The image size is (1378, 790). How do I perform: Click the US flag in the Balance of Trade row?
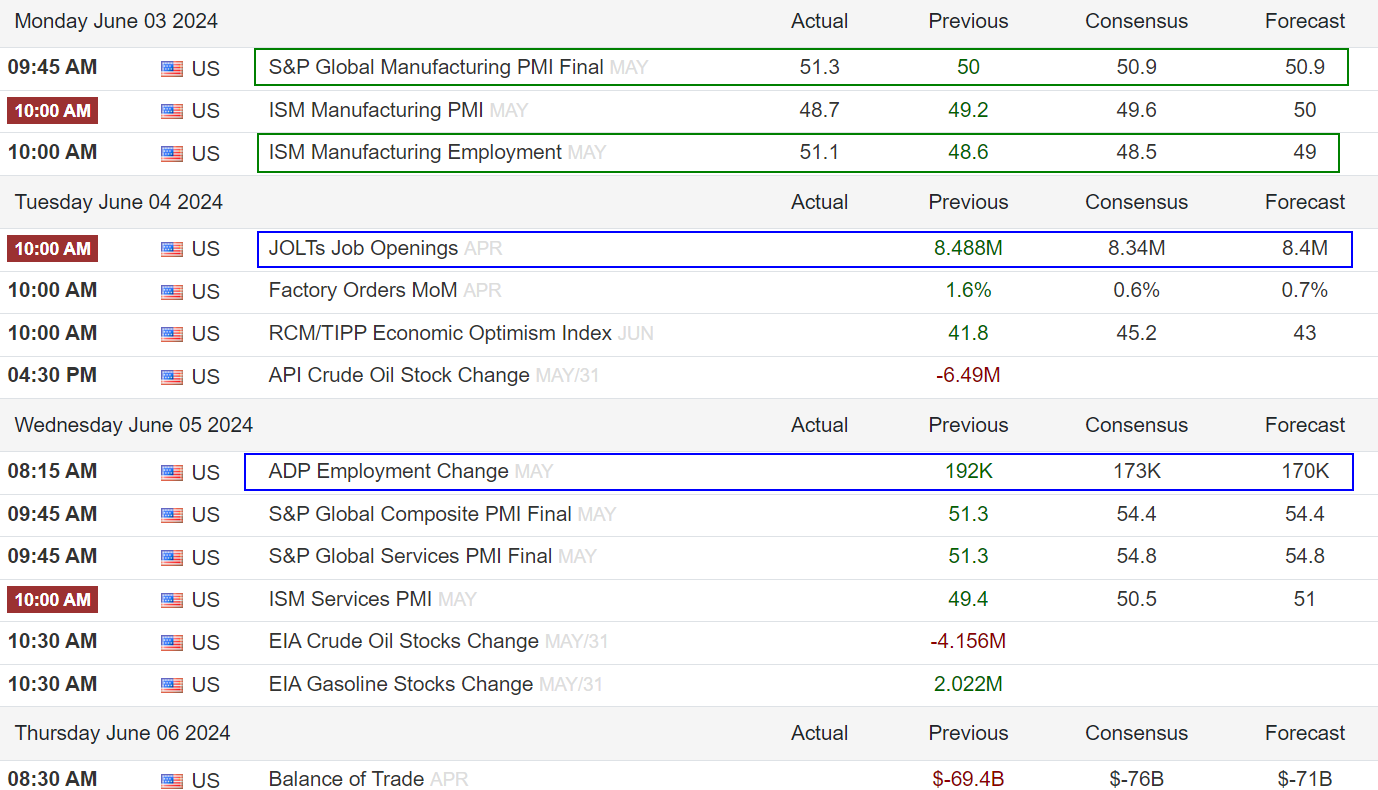172,781
